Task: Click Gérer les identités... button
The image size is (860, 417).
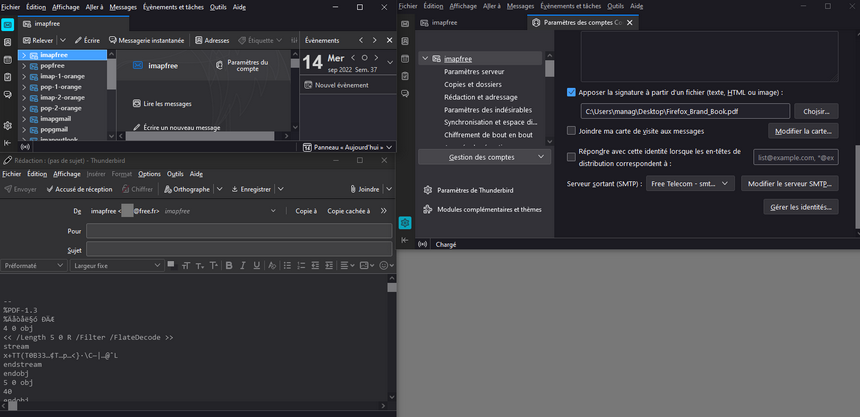Action: pyautogui.click(x=800, y=207)
